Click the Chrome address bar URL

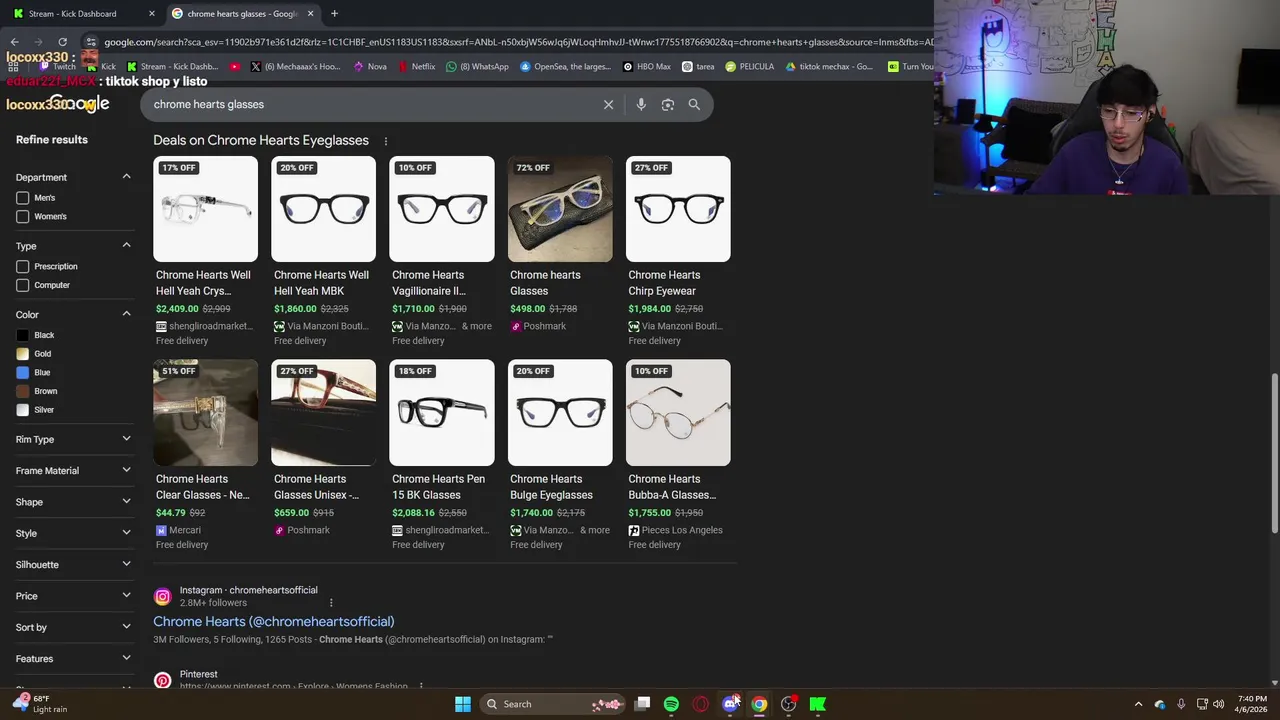click(x=518, y=42)
